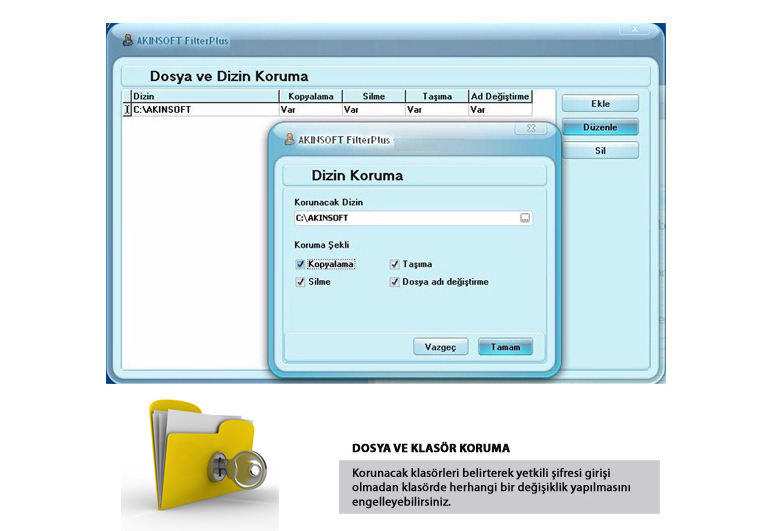Open folder browse button in path field

click(x=525, y=218)
